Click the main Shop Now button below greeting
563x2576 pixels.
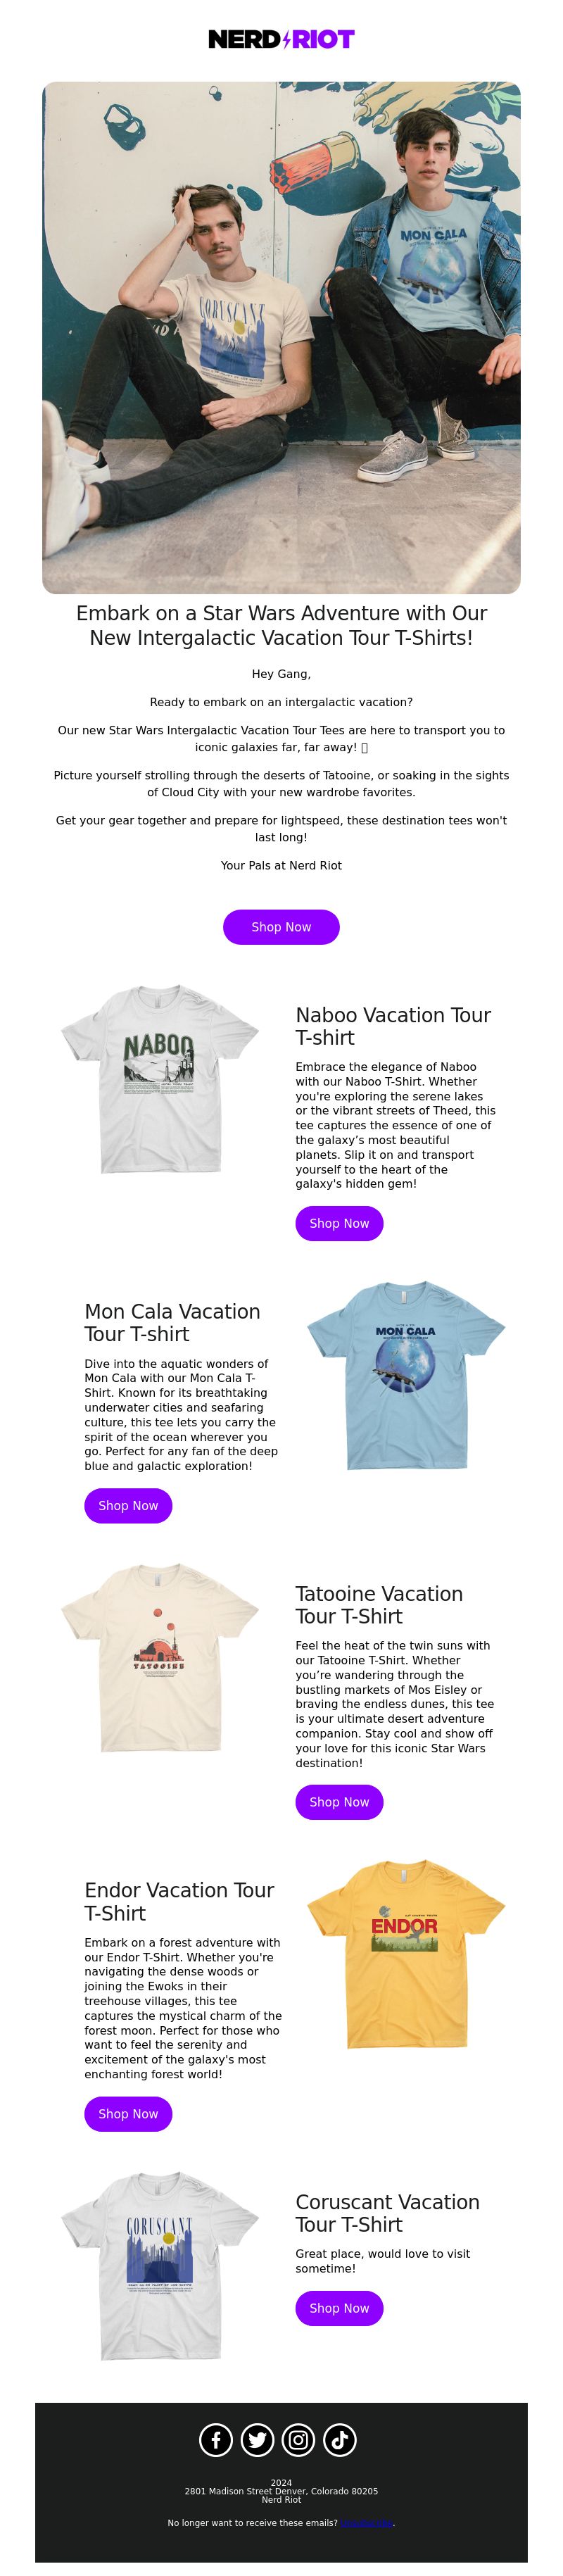pos(281,927)
